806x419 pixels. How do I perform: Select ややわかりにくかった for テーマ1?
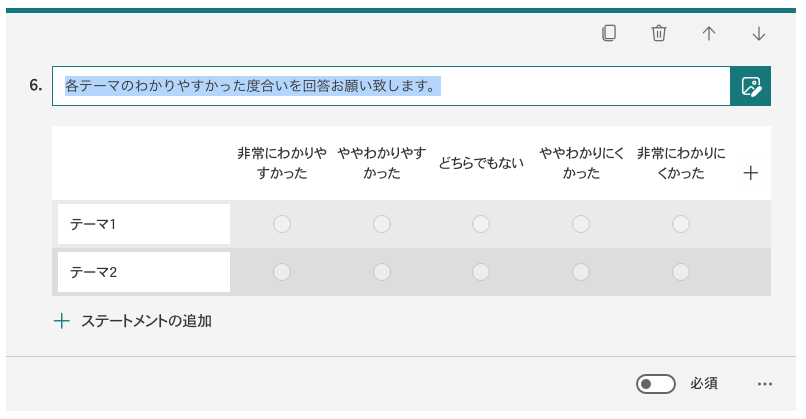[581, 224]
